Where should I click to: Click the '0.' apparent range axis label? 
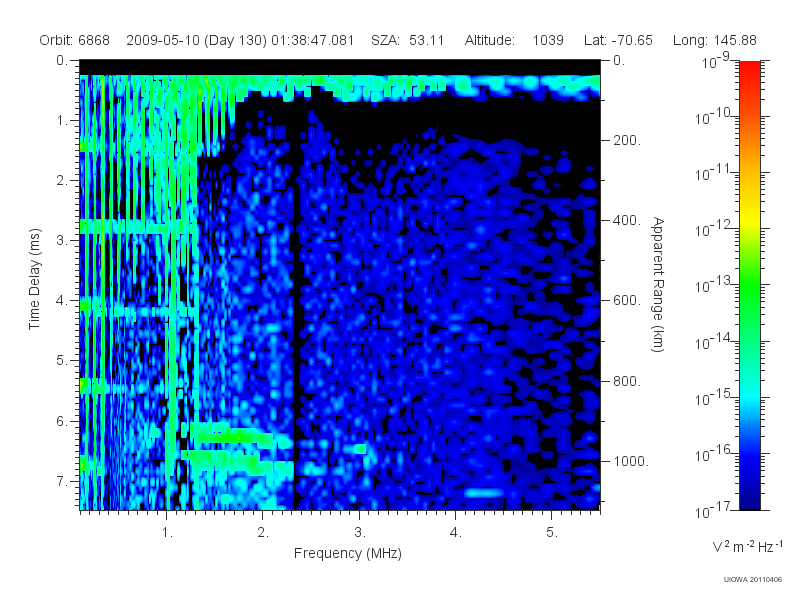tap(619, 61)
